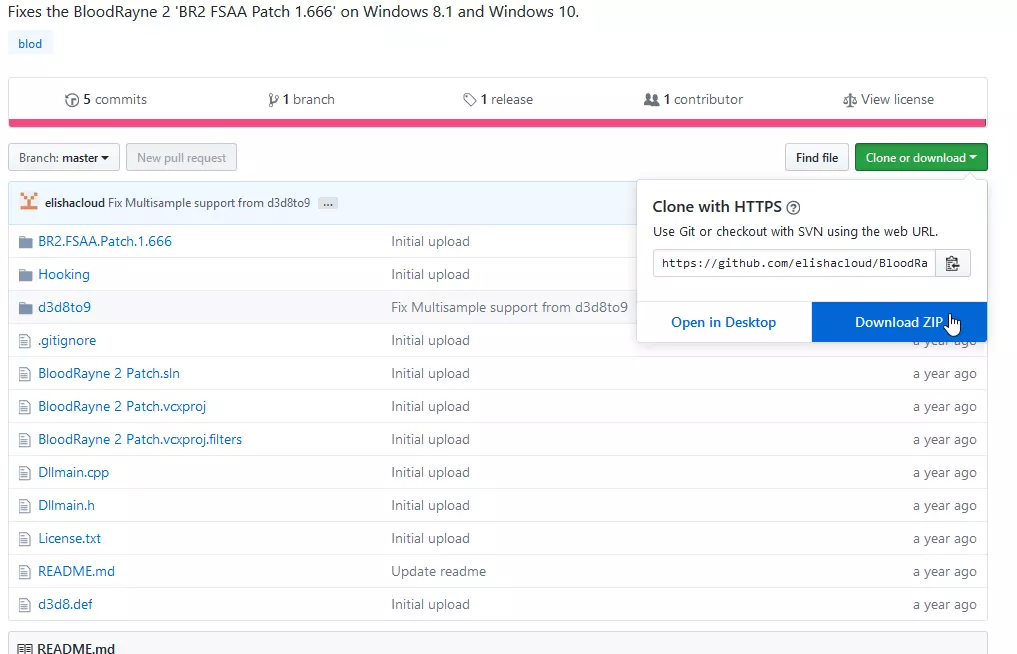Click the file icon beside BloodRayne 2 Patch.vcxproj
Image resolution: width=1017 pixels, height=654 pixels.
(x=25, y=407)
